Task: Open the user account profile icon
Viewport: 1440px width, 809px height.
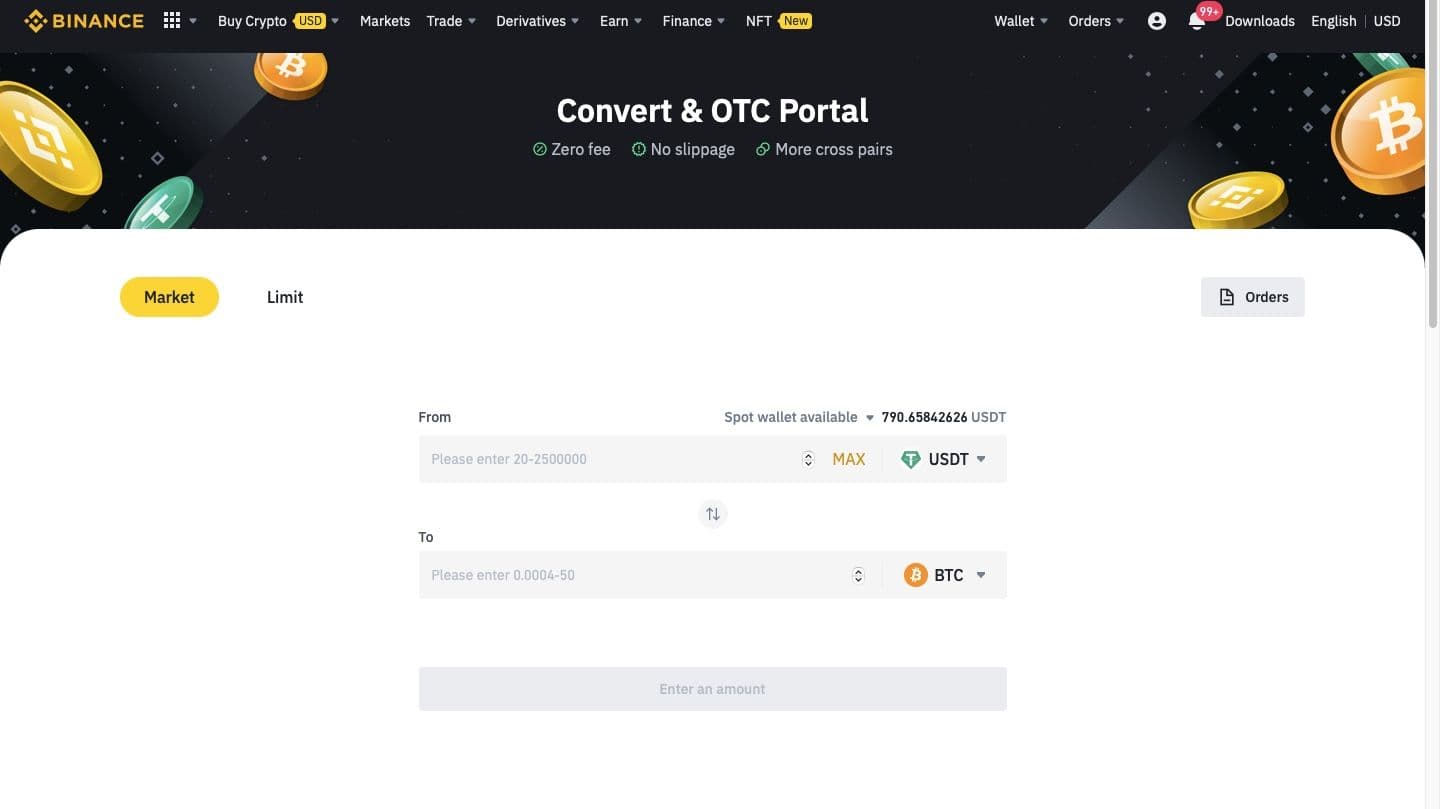Action: point(1157,21)
